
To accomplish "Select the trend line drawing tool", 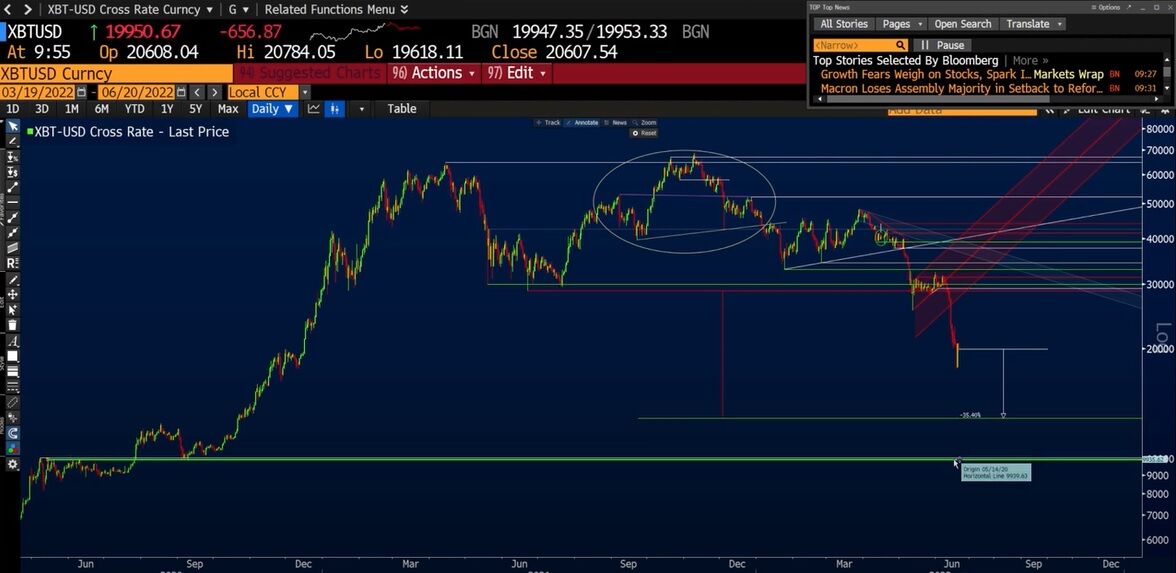I will click(13, 187).
